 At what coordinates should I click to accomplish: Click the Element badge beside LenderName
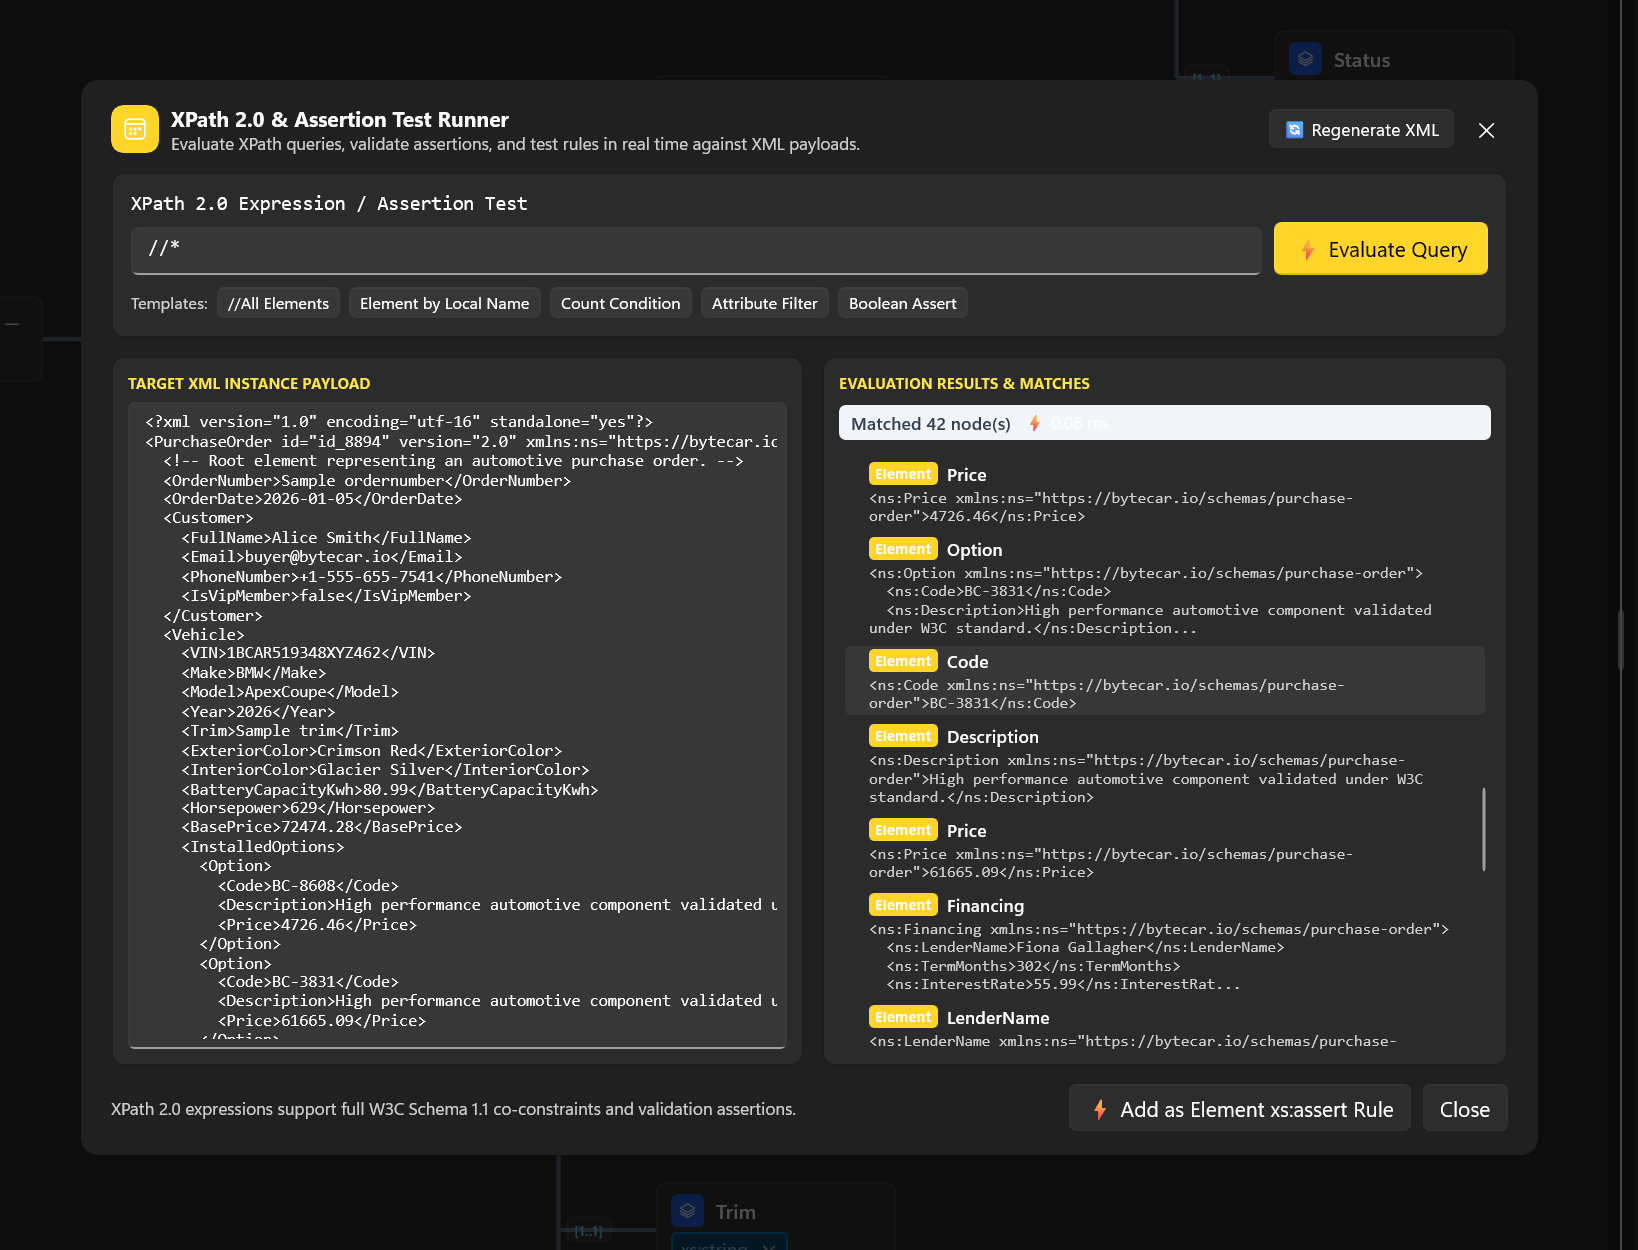click(903, 1017)
